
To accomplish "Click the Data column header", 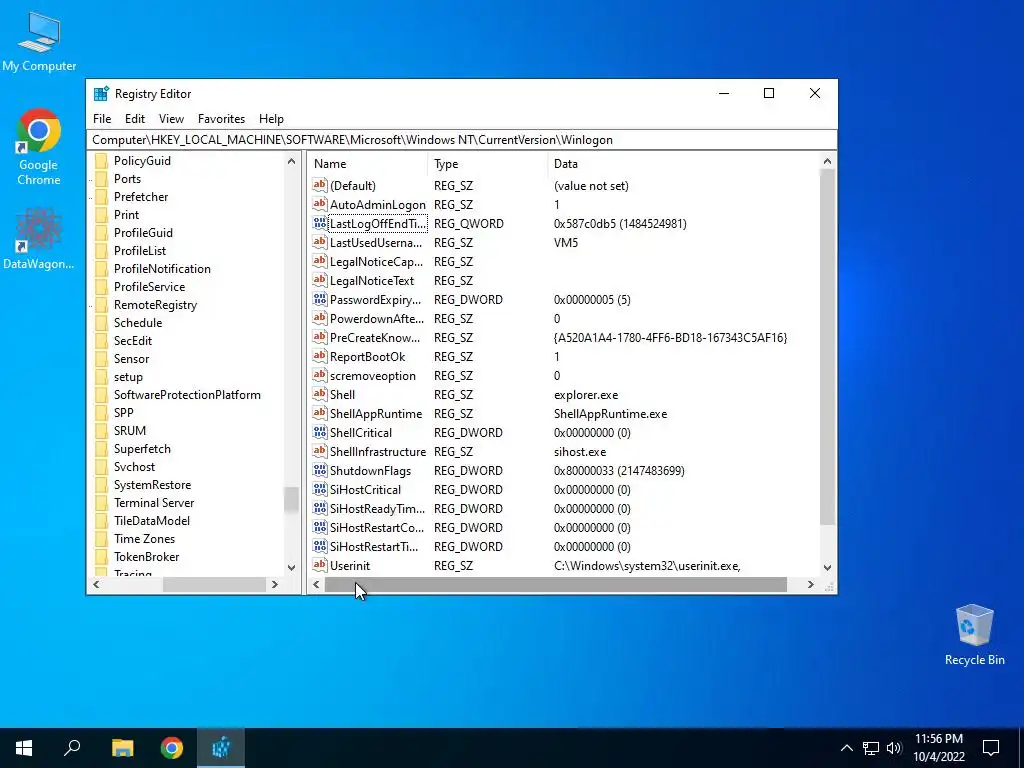I will [x=682, y=164].
